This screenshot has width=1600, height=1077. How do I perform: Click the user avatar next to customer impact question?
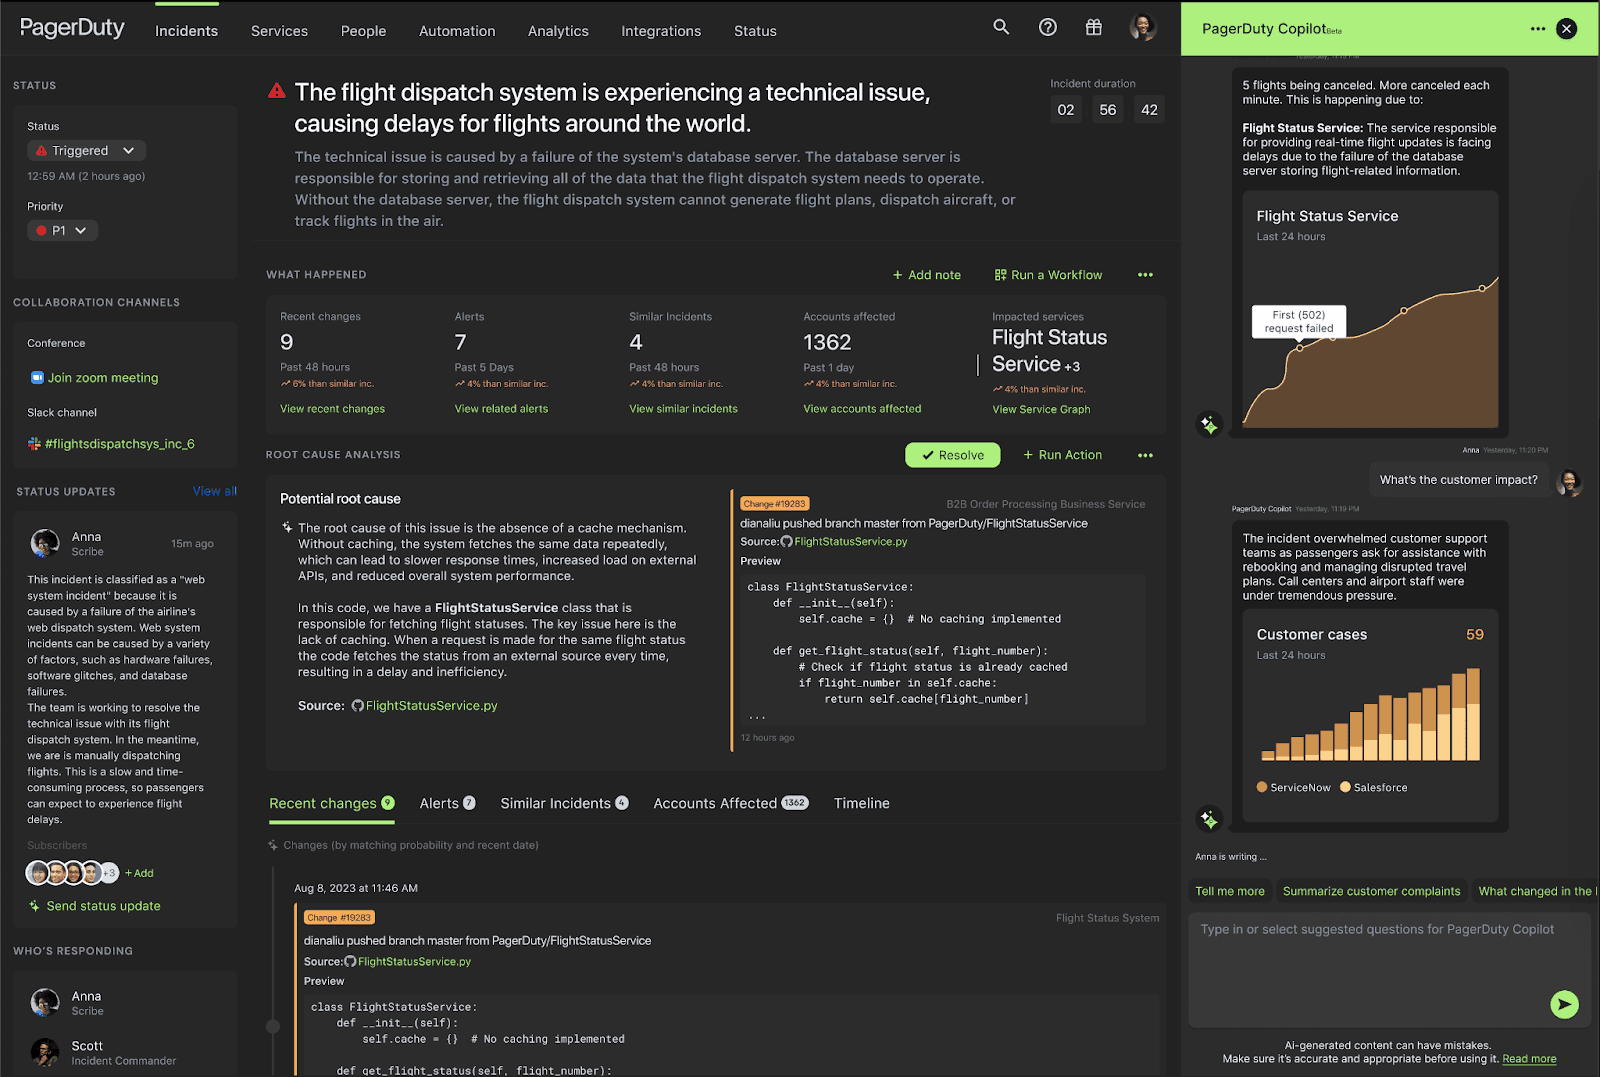click(1569, 482)
